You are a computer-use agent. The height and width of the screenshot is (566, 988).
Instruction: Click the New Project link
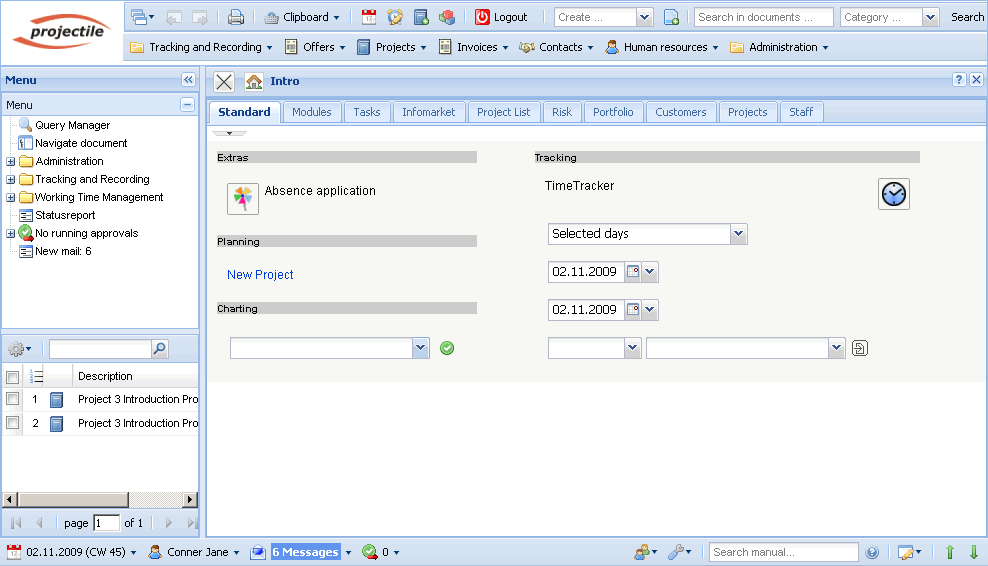click(x=260, y=275)
